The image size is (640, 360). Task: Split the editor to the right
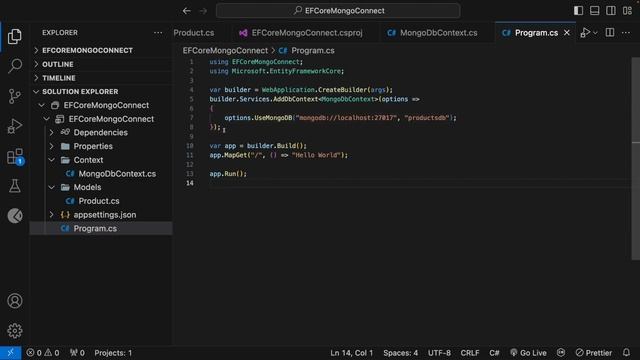tap(610, 33)
